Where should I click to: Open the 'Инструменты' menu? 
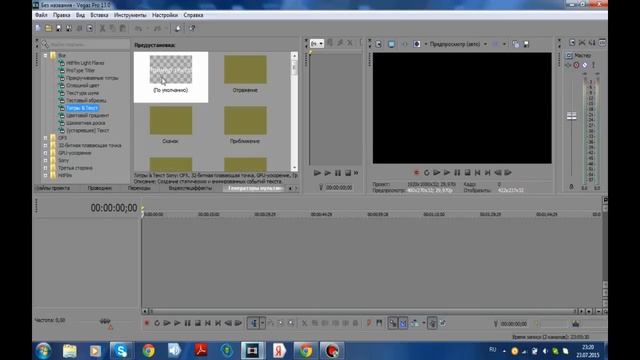[130, 15]
